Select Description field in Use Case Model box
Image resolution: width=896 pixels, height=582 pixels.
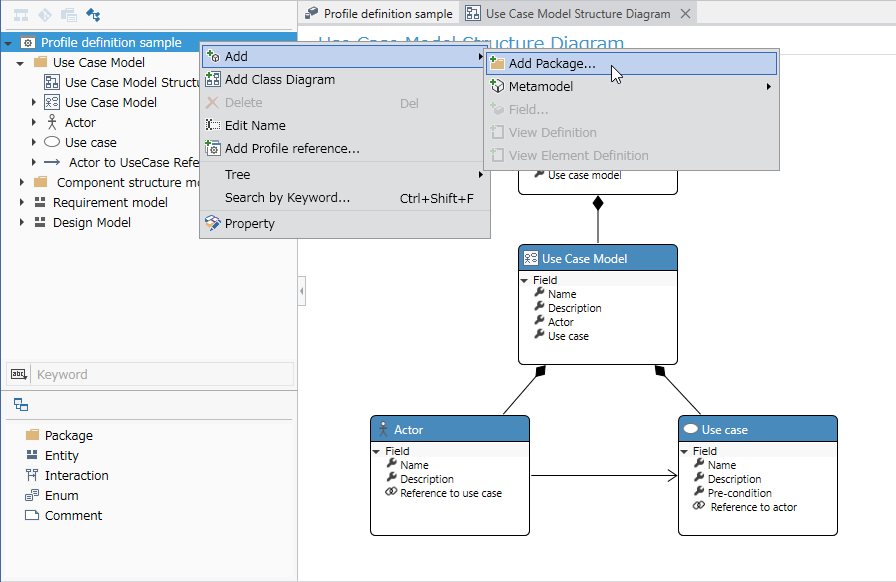click(574, 308)
